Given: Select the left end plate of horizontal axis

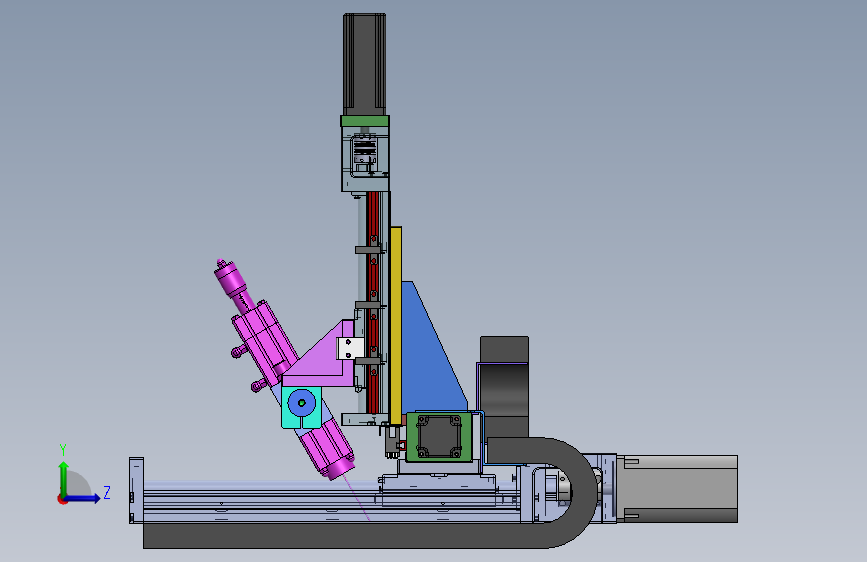Looking at the screenshot, I should [x=136, y=490].
